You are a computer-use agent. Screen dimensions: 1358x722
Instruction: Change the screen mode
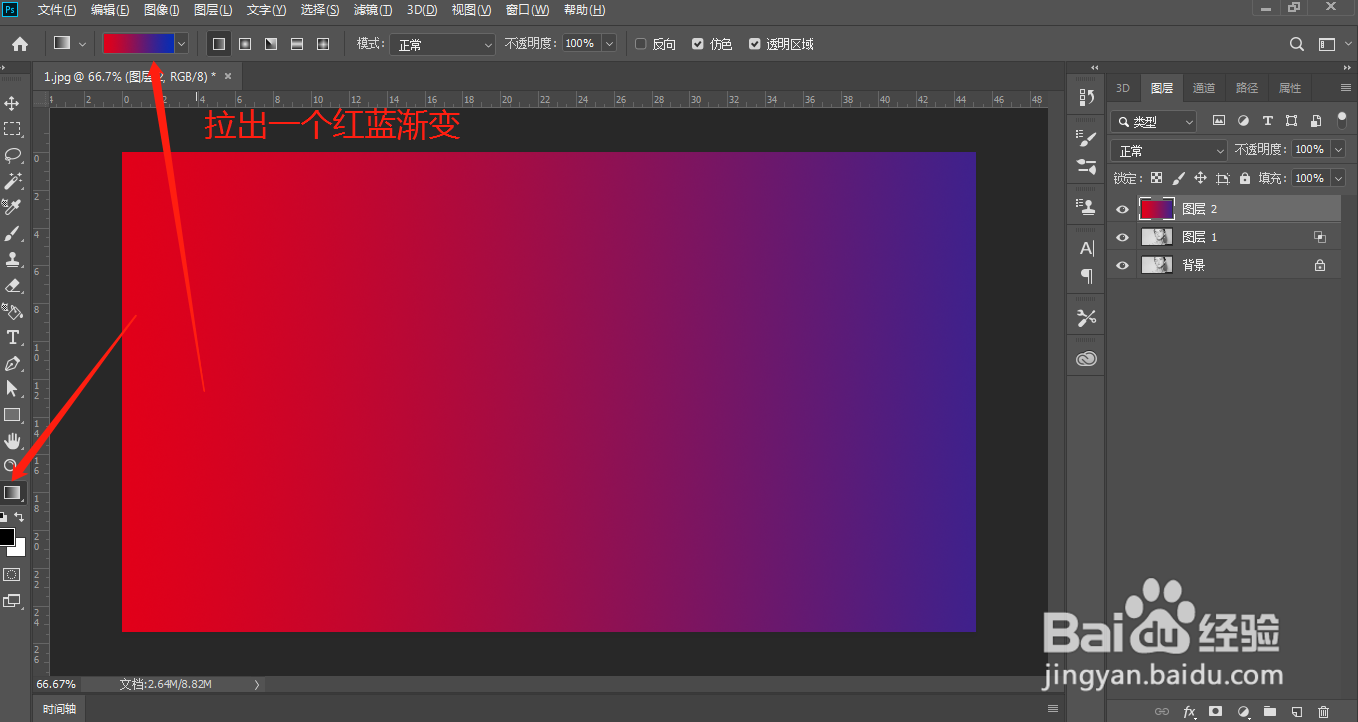[12, 601]
